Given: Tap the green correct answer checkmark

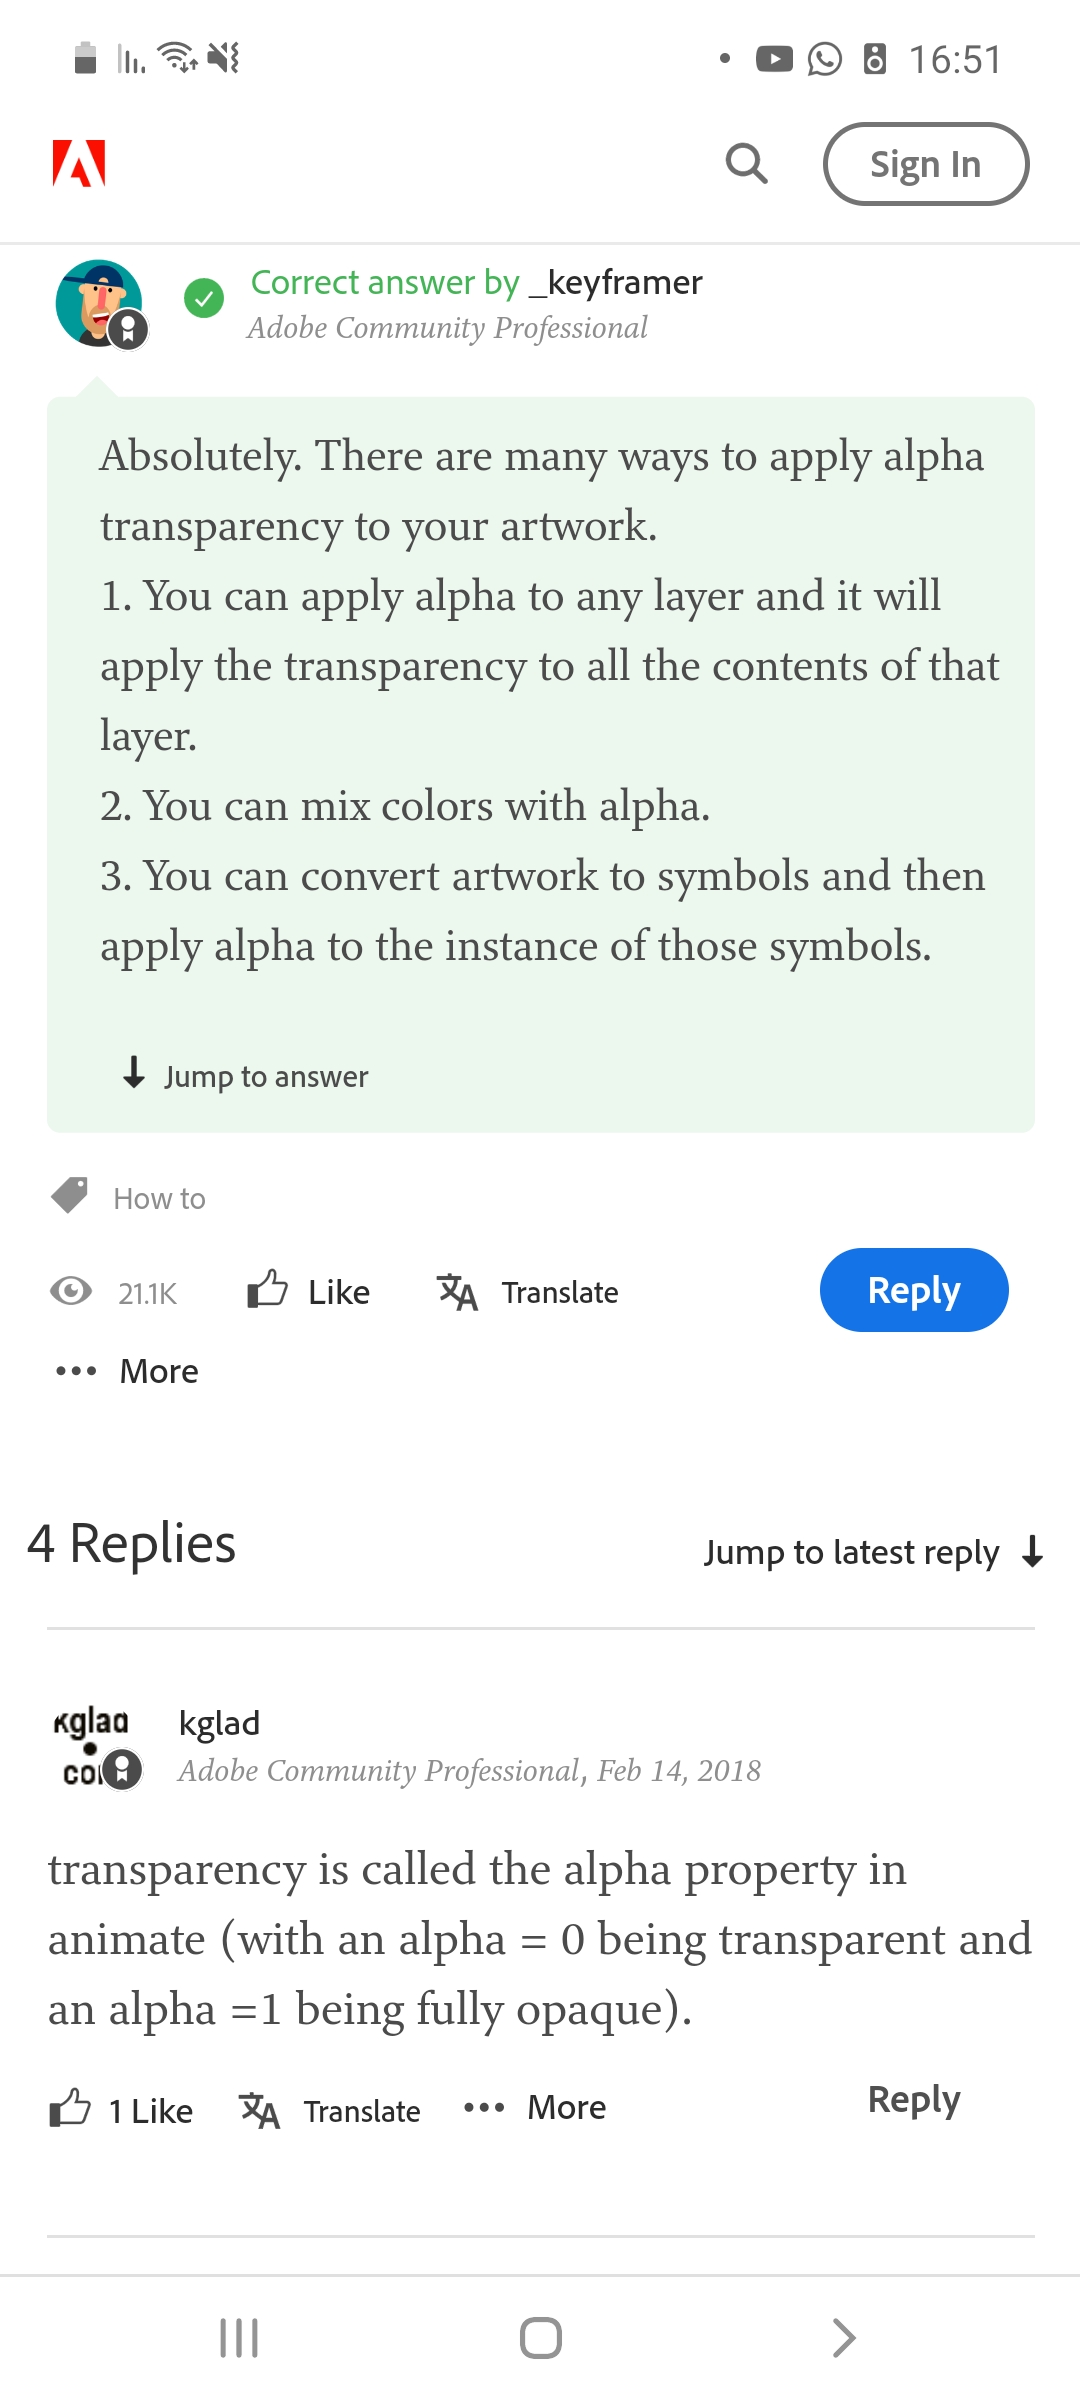Looking at the screenshot, I should tap(204, 298).
